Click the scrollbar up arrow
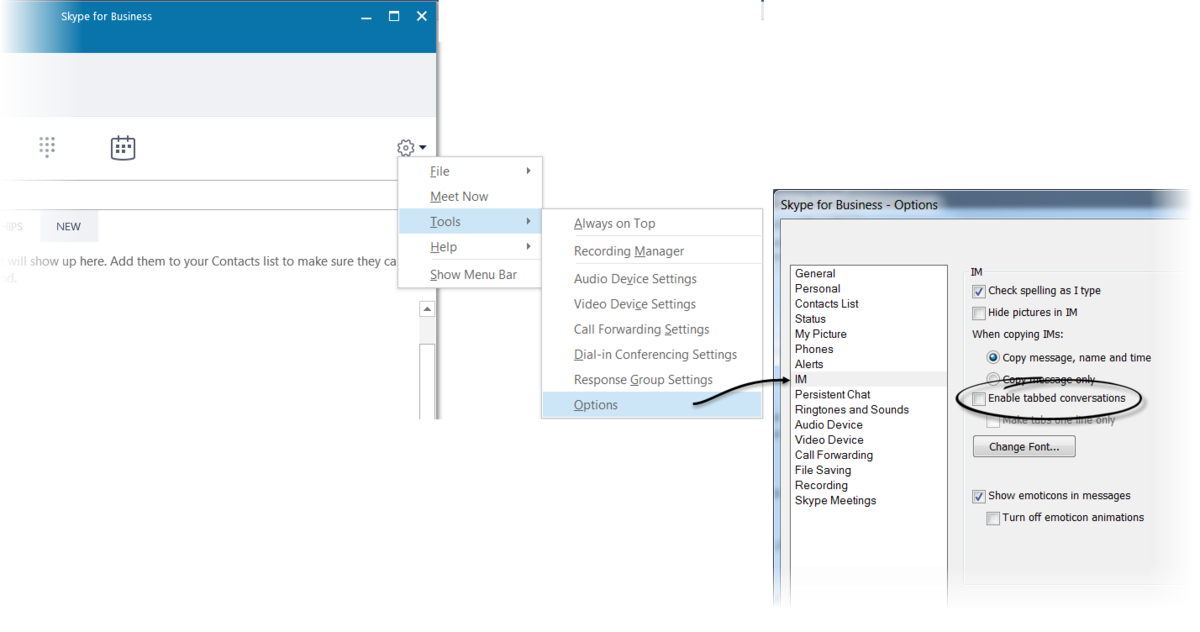The height and width of the screenshot is (632, 1200). click(427, 309)
